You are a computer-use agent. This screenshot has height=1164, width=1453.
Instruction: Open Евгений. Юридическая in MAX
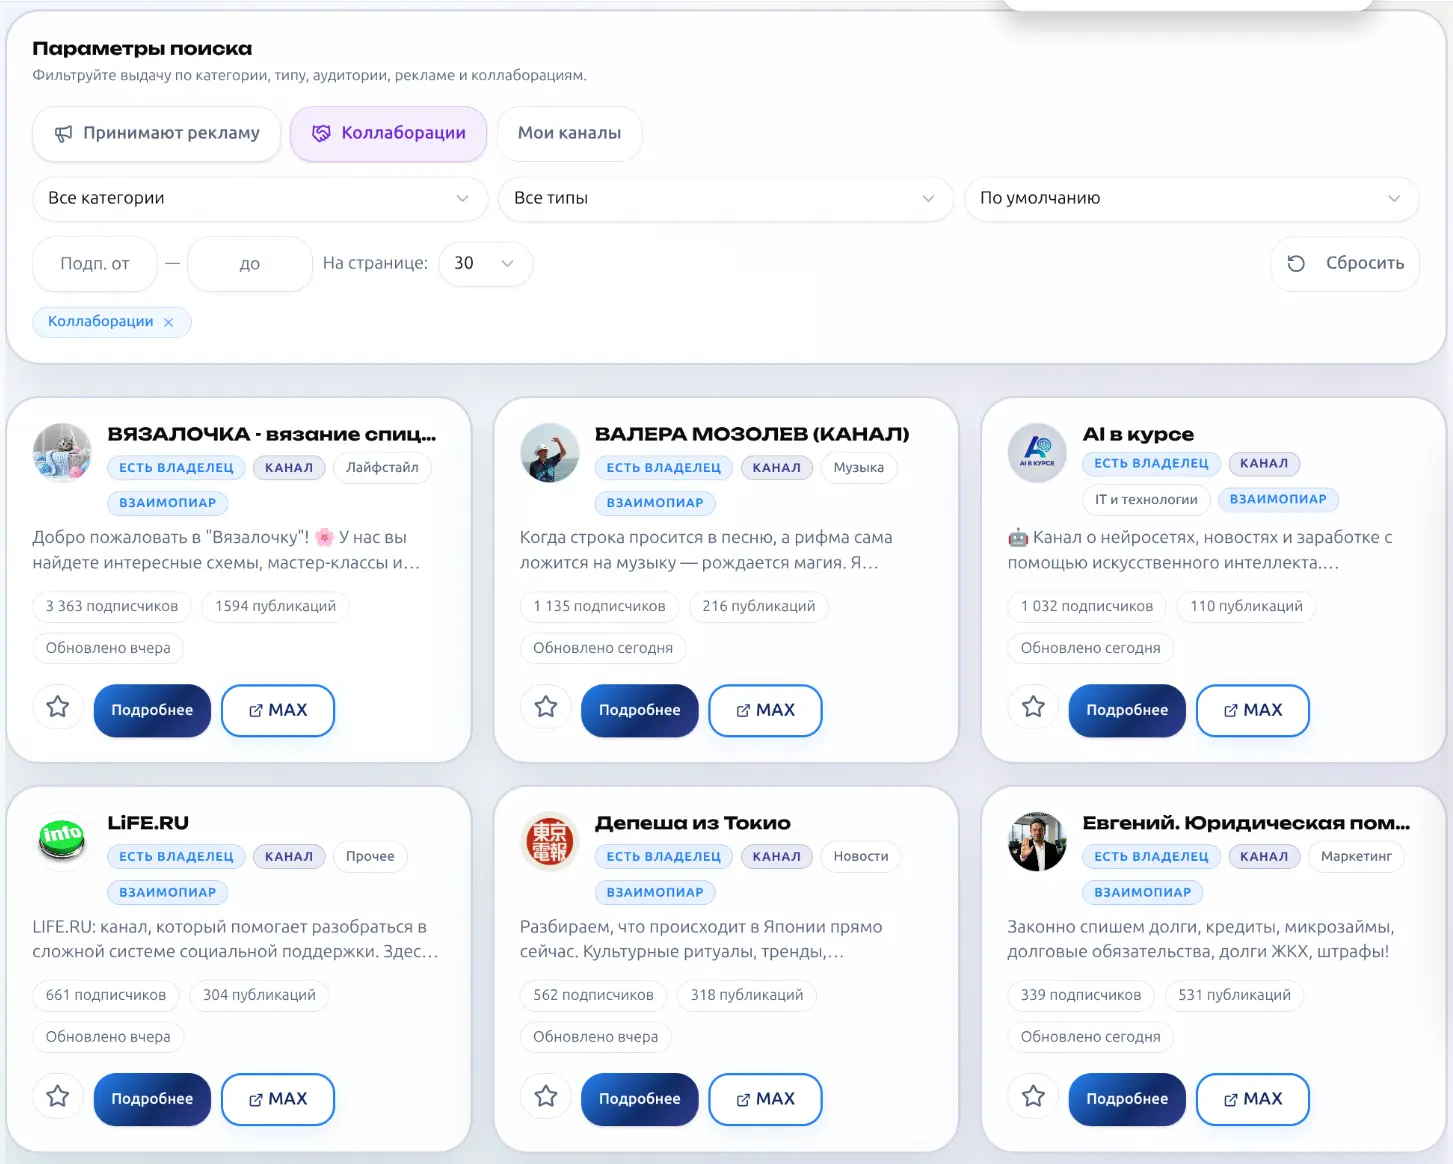point(1253,1099)
